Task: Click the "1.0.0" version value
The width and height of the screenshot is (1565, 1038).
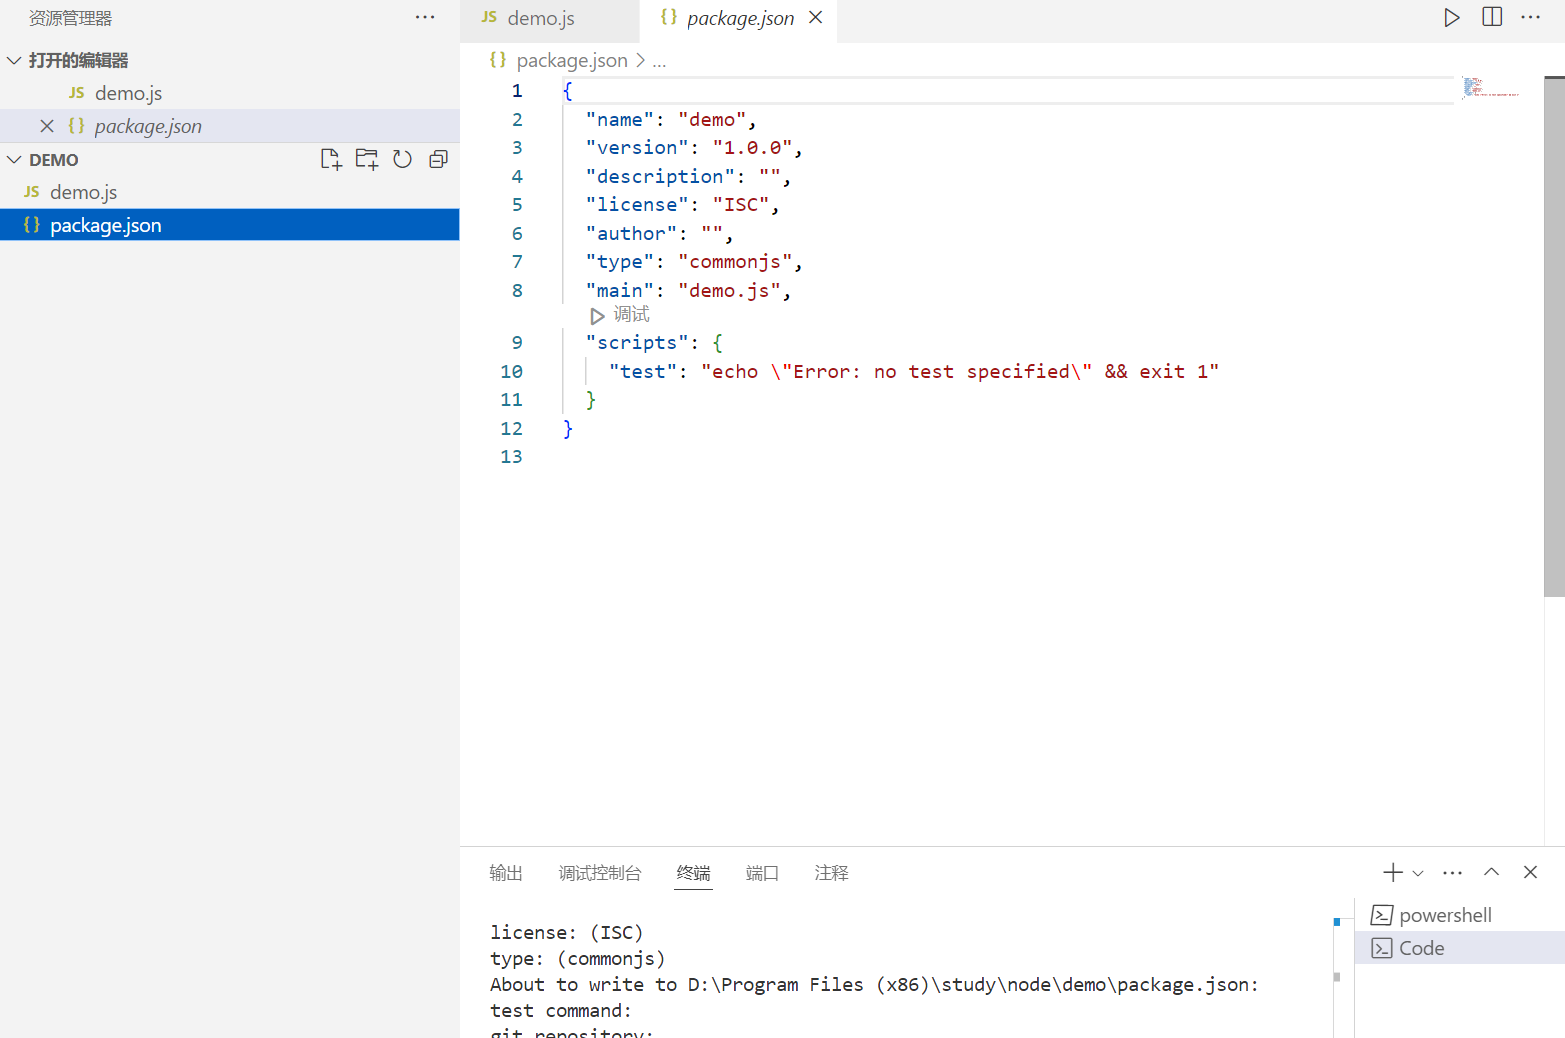Action: pyautogui.click(x=753, y=148)
